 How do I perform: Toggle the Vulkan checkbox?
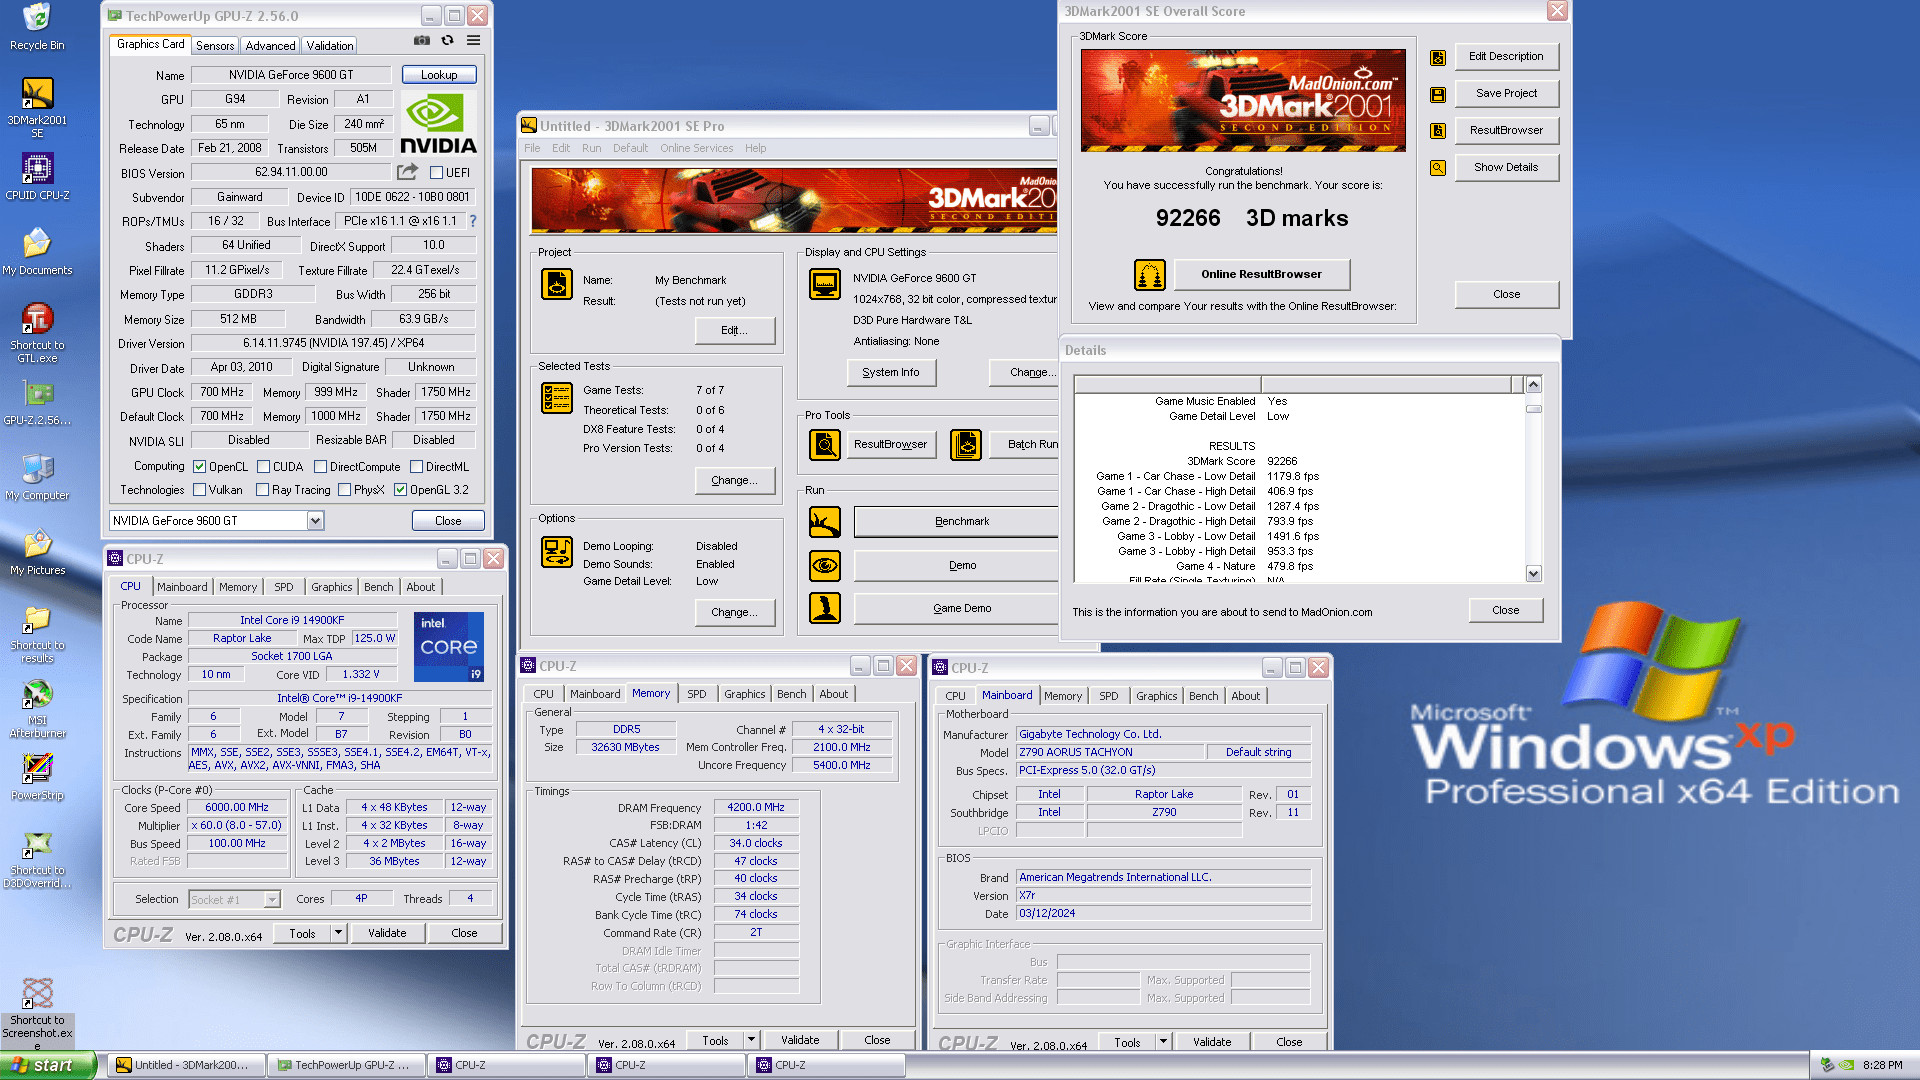200,490
